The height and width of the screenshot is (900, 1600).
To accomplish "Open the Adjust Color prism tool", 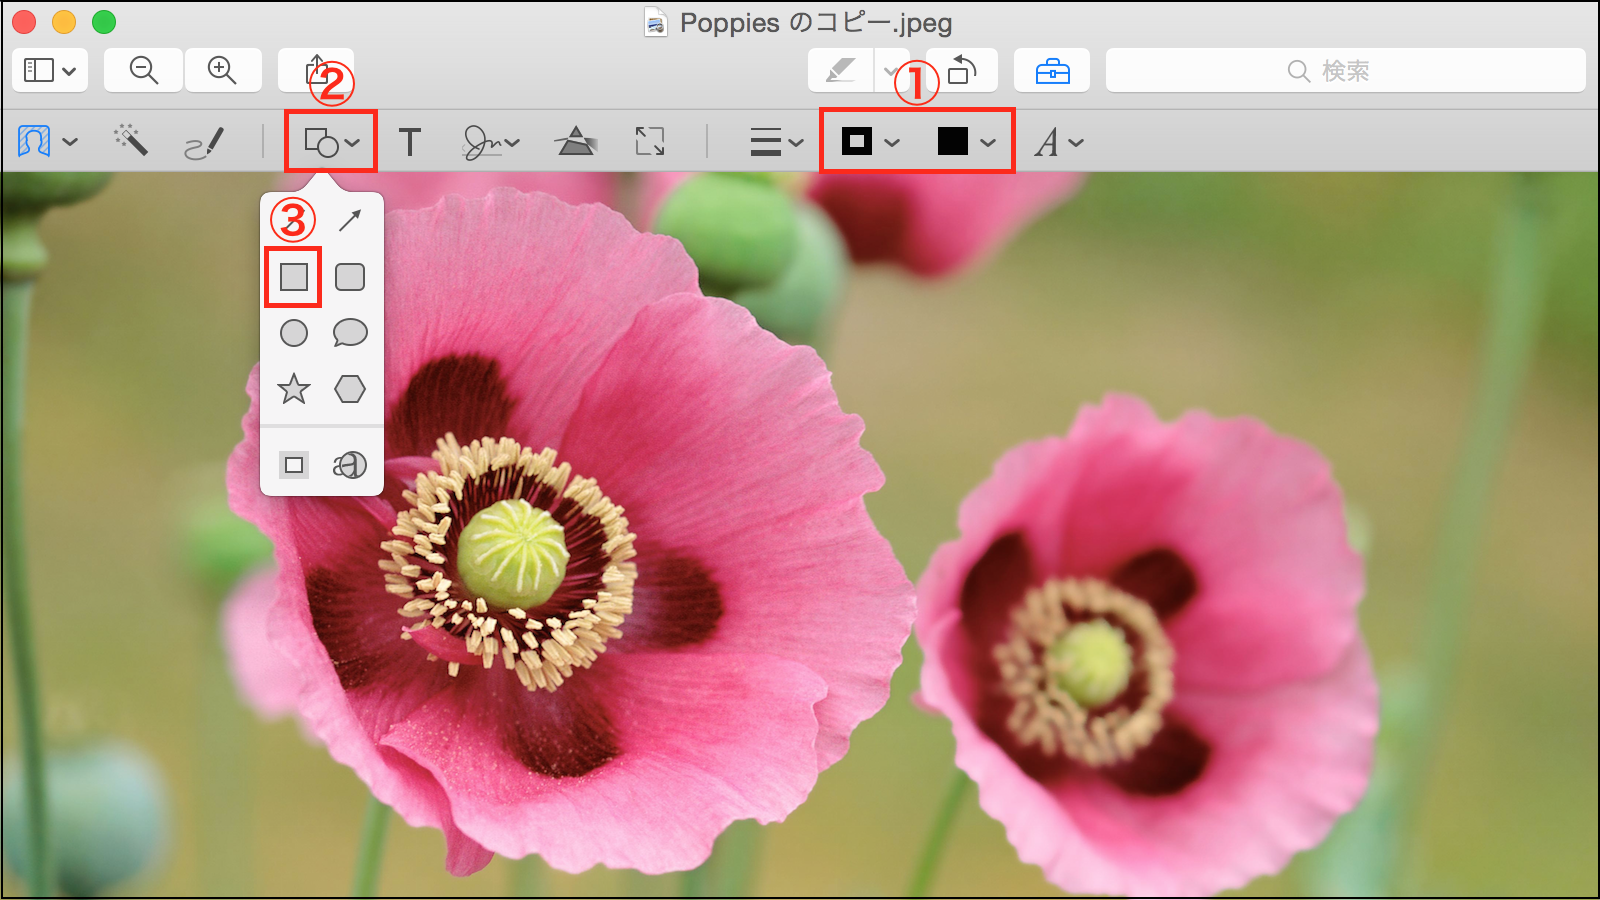I will click(575, 142).
